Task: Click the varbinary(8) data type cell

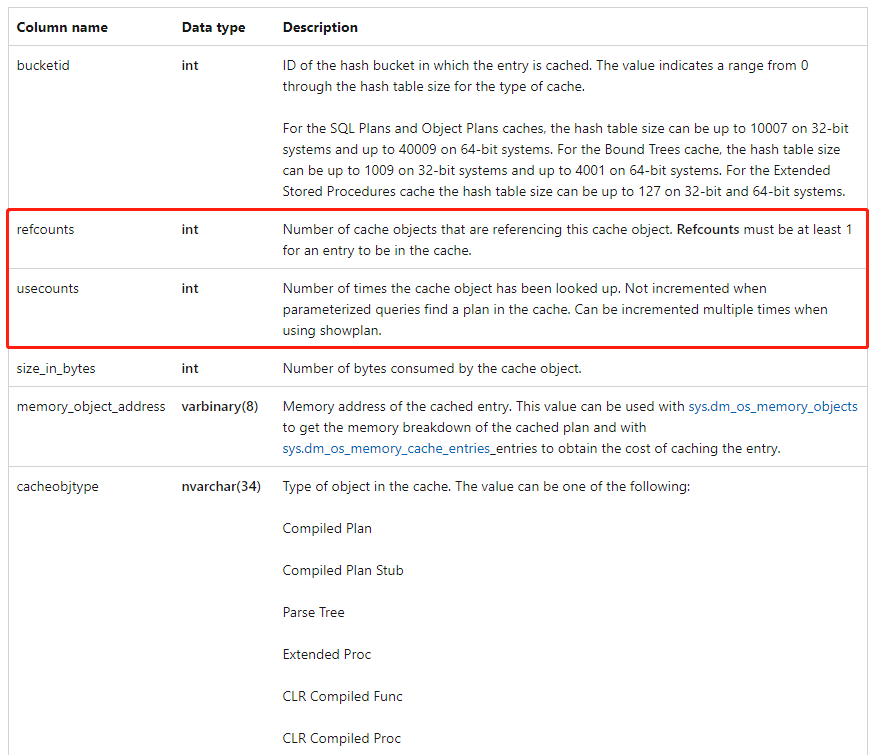Action: (x=219, y=406)
